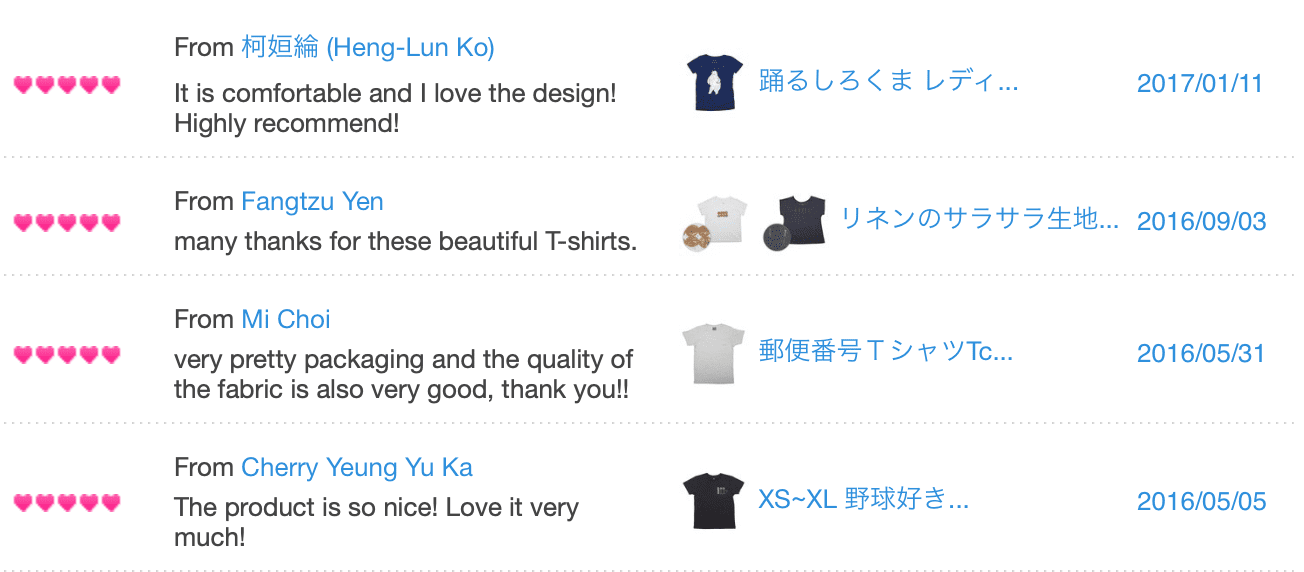Screen dimensions: 1304x572
Task: Click the heart rating on Heng-Lun Ko's review
Action: [x=67, y=85]
